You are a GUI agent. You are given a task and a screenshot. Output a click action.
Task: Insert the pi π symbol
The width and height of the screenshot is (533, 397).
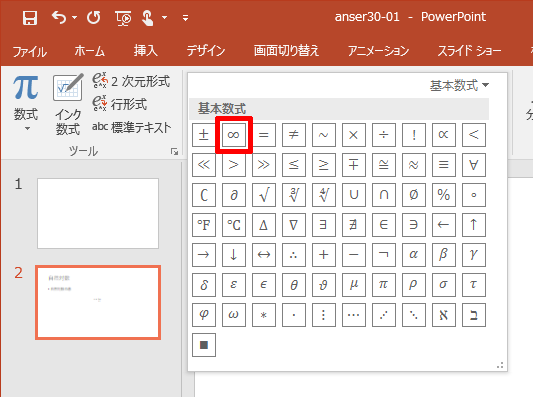tap(383, 285)
